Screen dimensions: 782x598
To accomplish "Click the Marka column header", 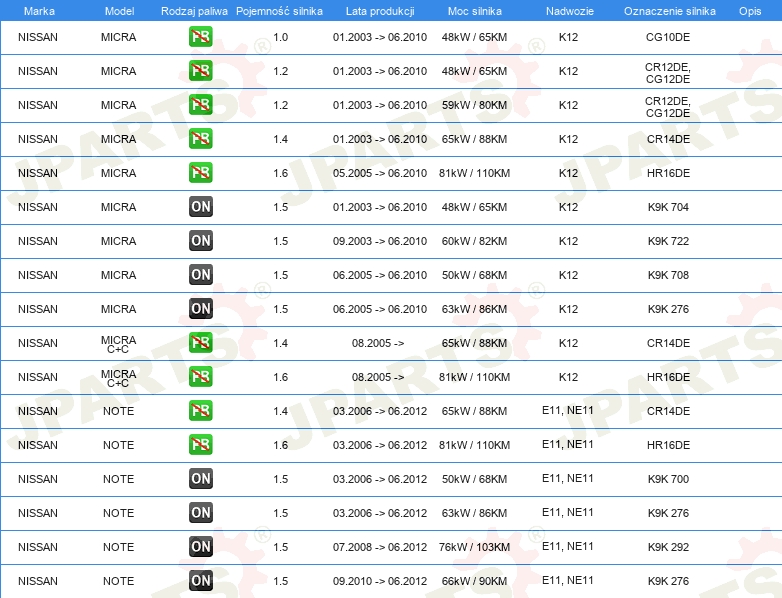I will click(39, 11).
